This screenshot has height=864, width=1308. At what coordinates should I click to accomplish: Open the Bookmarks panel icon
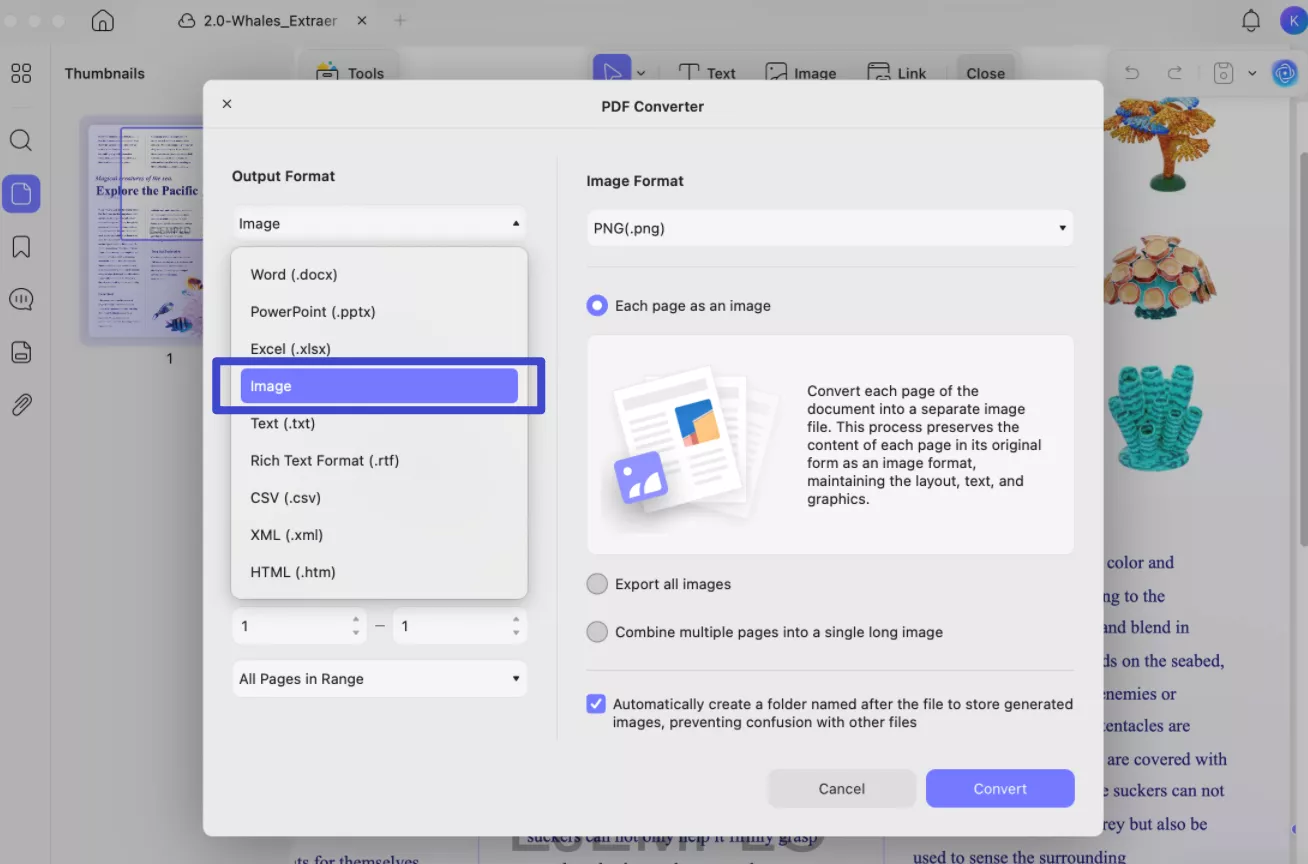(21, 246)
